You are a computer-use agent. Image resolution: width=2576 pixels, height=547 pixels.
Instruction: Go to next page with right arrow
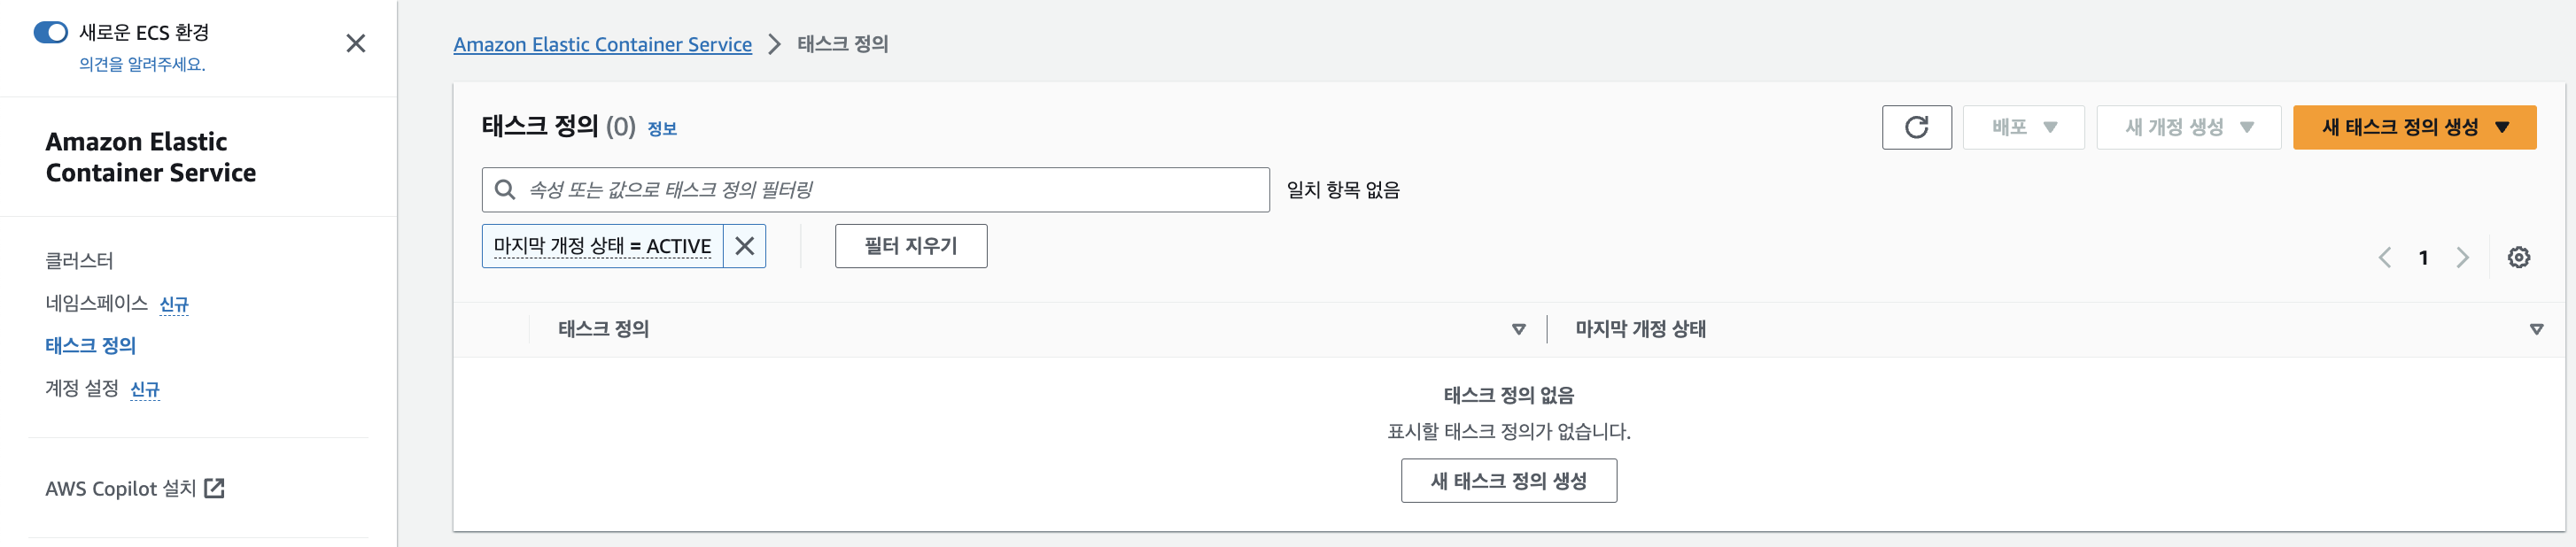tap(2464, 257)
